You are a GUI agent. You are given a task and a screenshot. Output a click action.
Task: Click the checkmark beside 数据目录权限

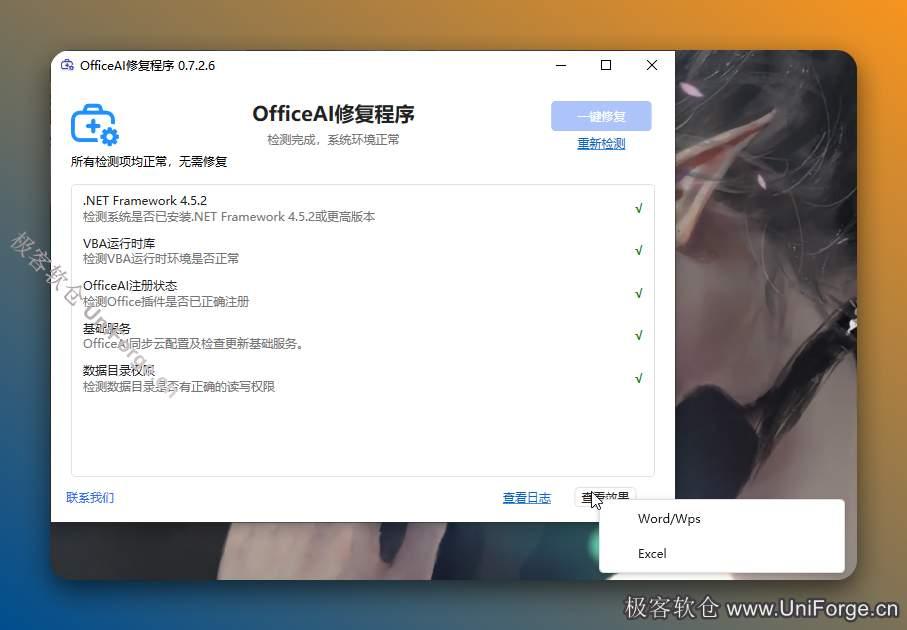click(x=639, y=378)
